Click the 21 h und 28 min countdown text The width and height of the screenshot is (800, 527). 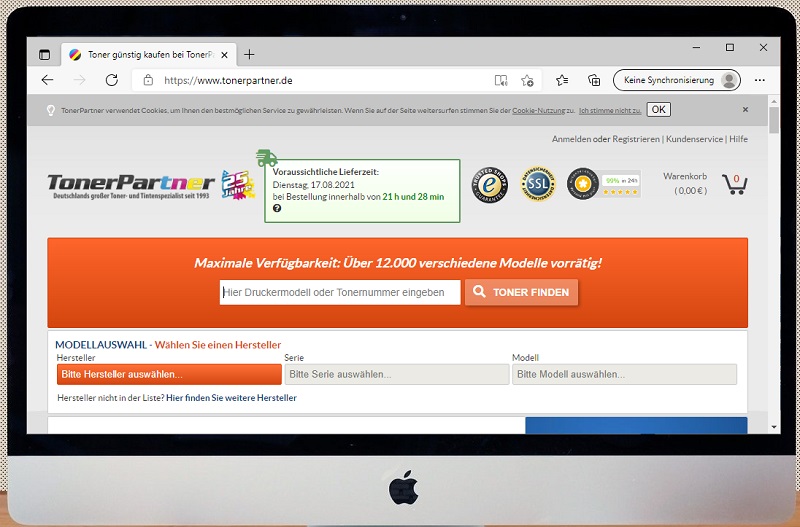pos(413,196)
